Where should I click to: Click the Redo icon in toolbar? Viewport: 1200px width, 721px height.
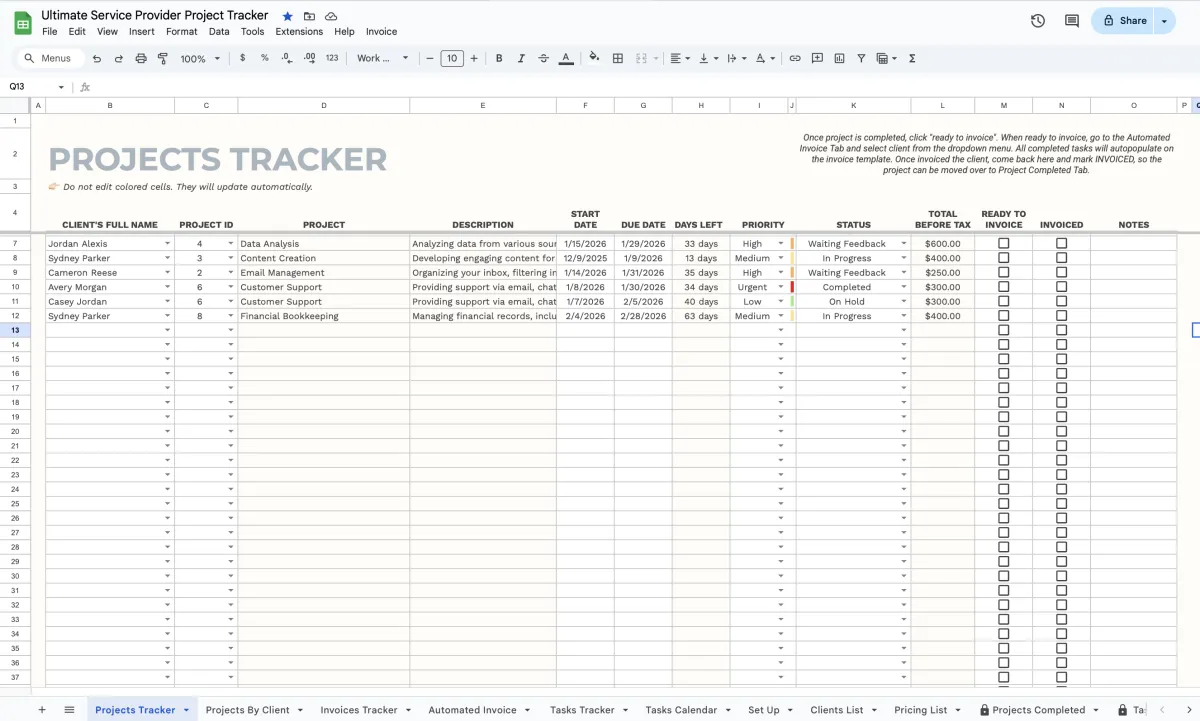[119, 59]
